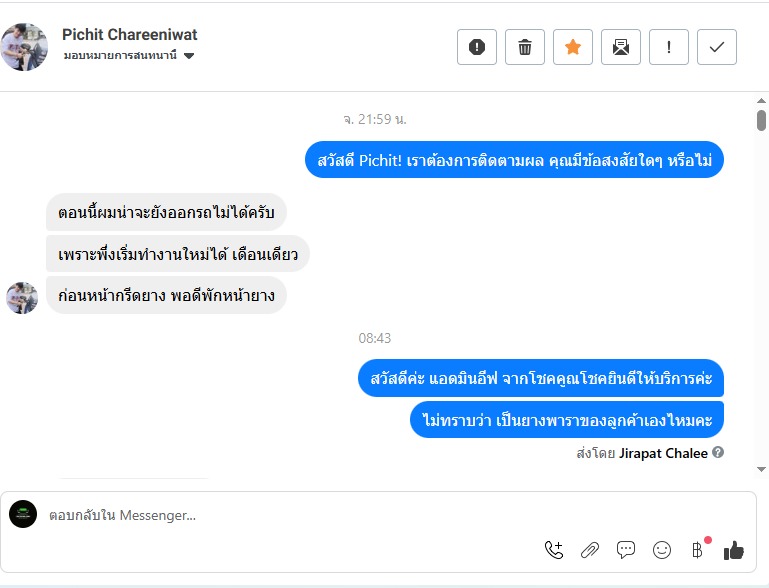Open the emoji picker smiley icon
The width and height of the screenshot is (769, 588).
(x=661, y=549)
